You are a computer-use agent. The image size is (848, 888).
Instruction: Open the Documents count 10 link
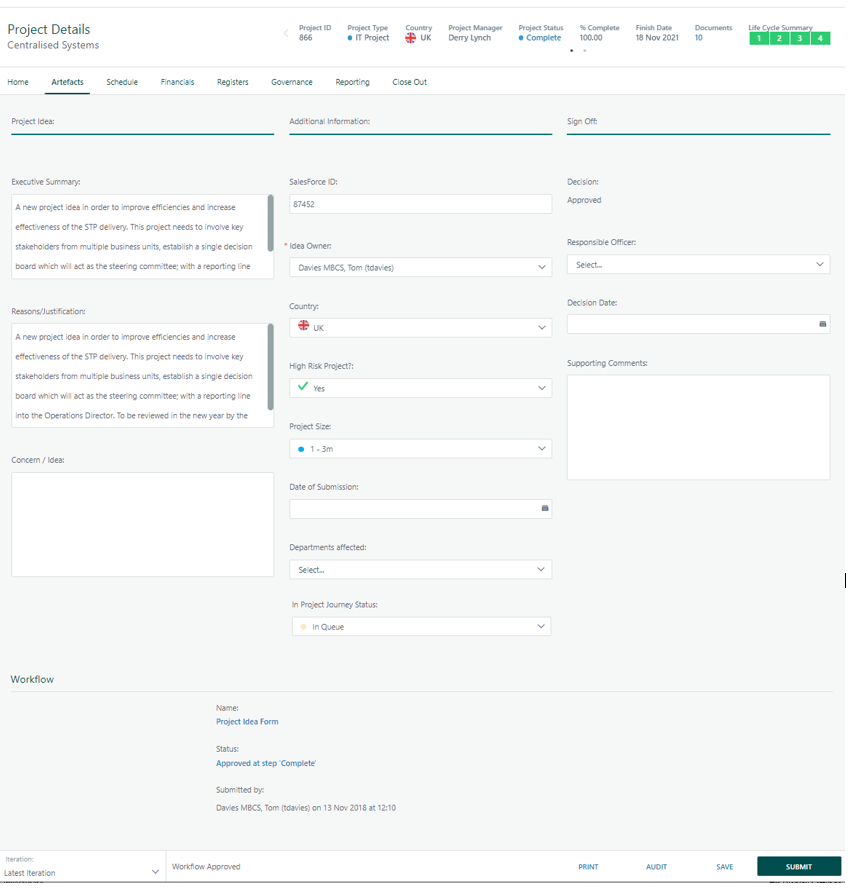698,38
